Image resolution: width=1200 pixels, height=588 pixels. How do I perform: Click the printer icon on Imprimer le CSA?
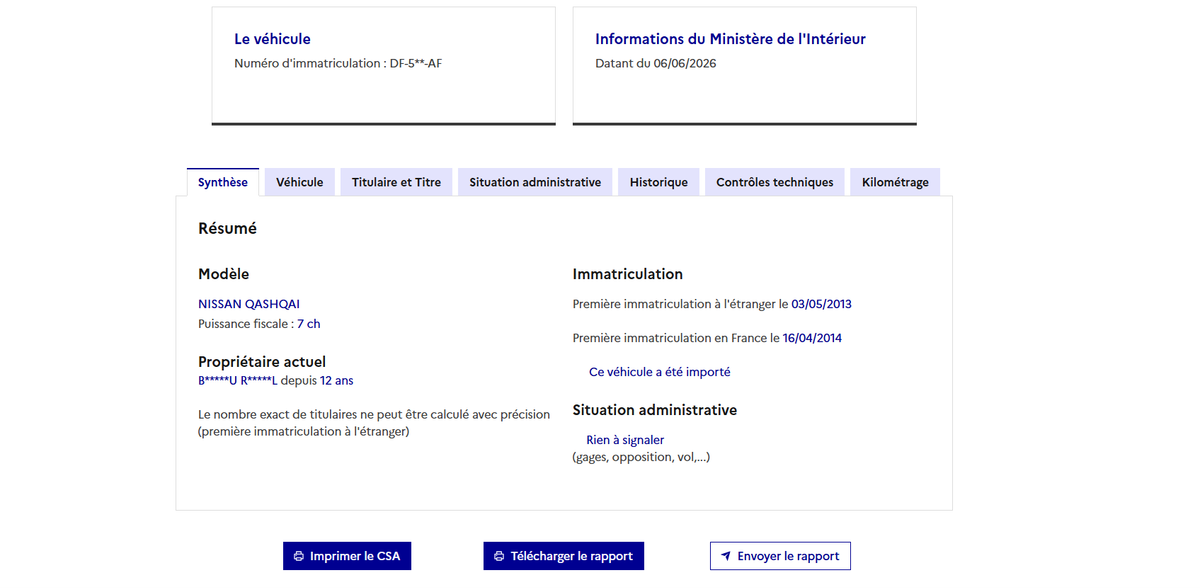pos(298,556)
